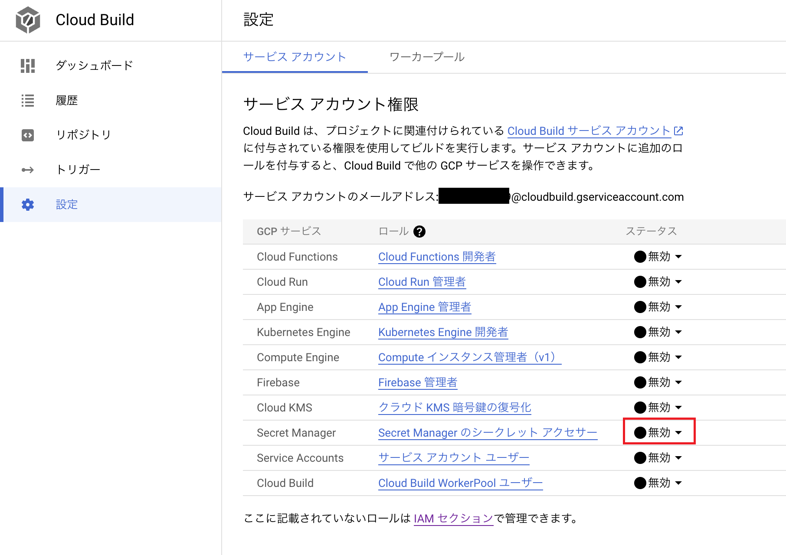Click the Compute Engine service cell

pyautogui.click(x=298, y=357)
